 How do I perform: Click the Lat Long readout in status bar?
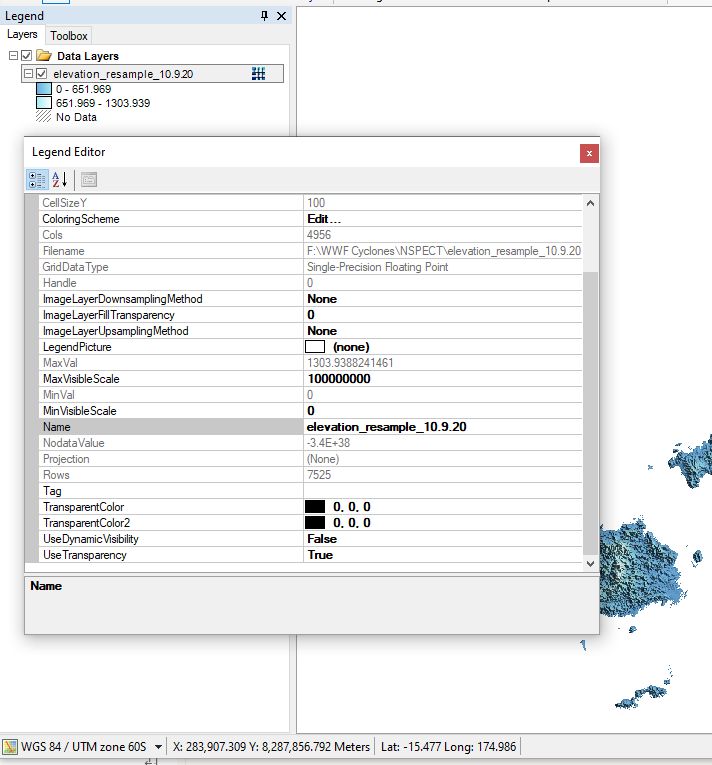[448, 746]
